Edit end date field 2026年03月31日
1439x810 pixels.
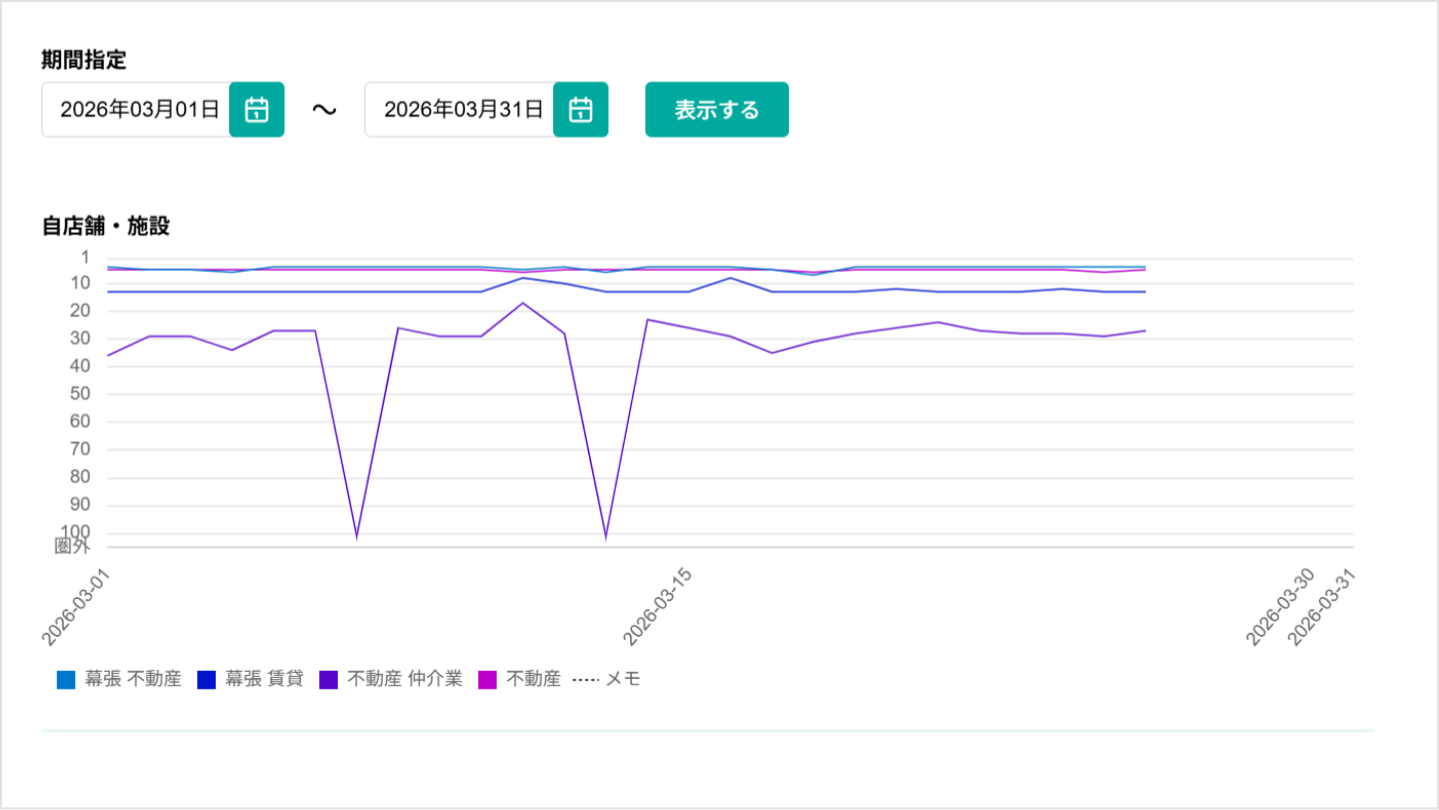pos(460,109)
